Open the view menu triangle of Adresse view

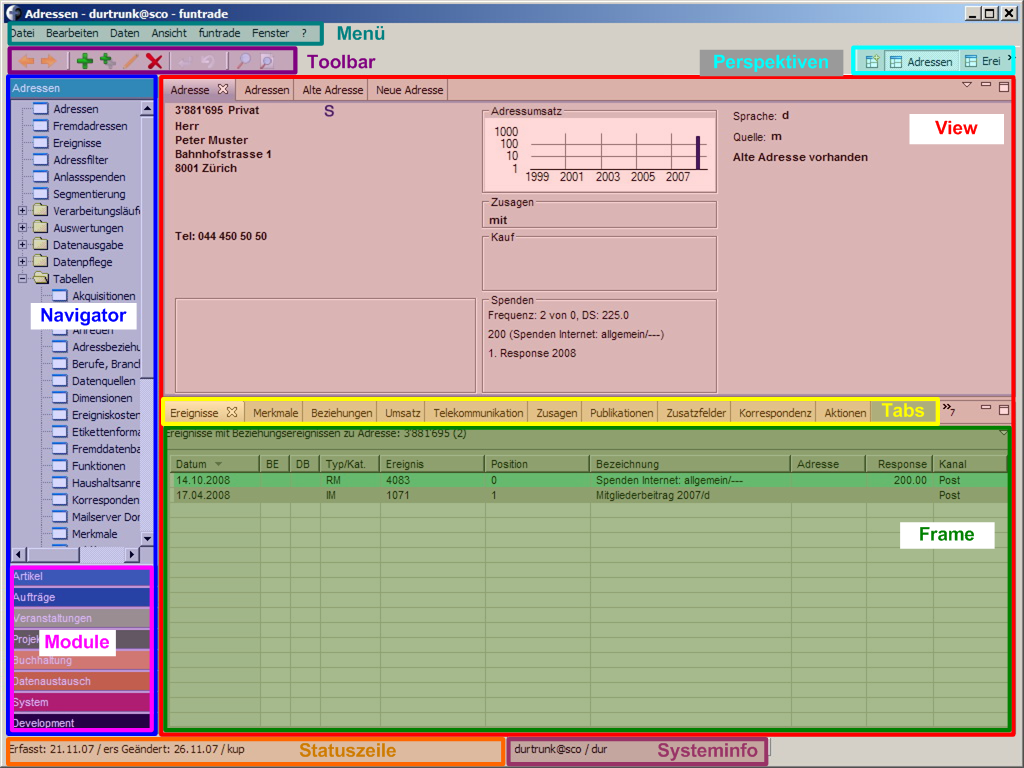click(x=967, y=86)
